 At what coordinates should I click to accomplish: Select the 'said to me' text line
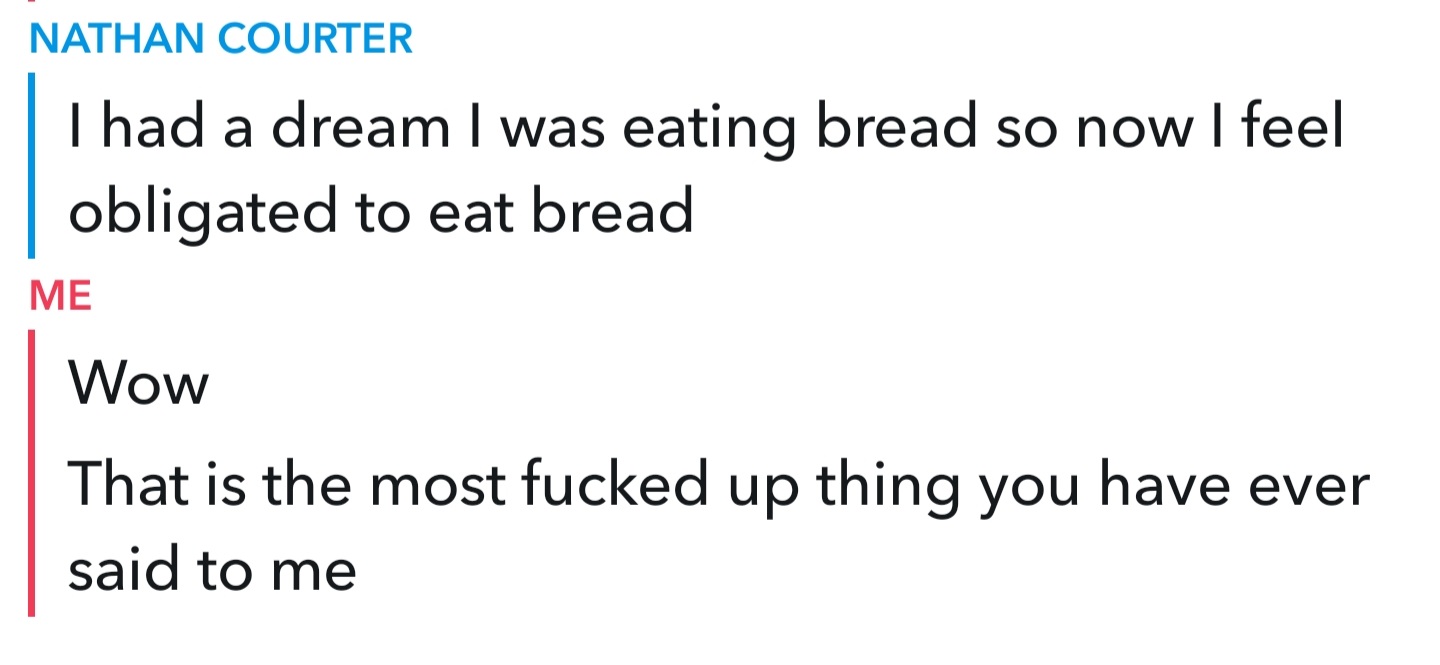pyautogui.click(x=212, y=570)
